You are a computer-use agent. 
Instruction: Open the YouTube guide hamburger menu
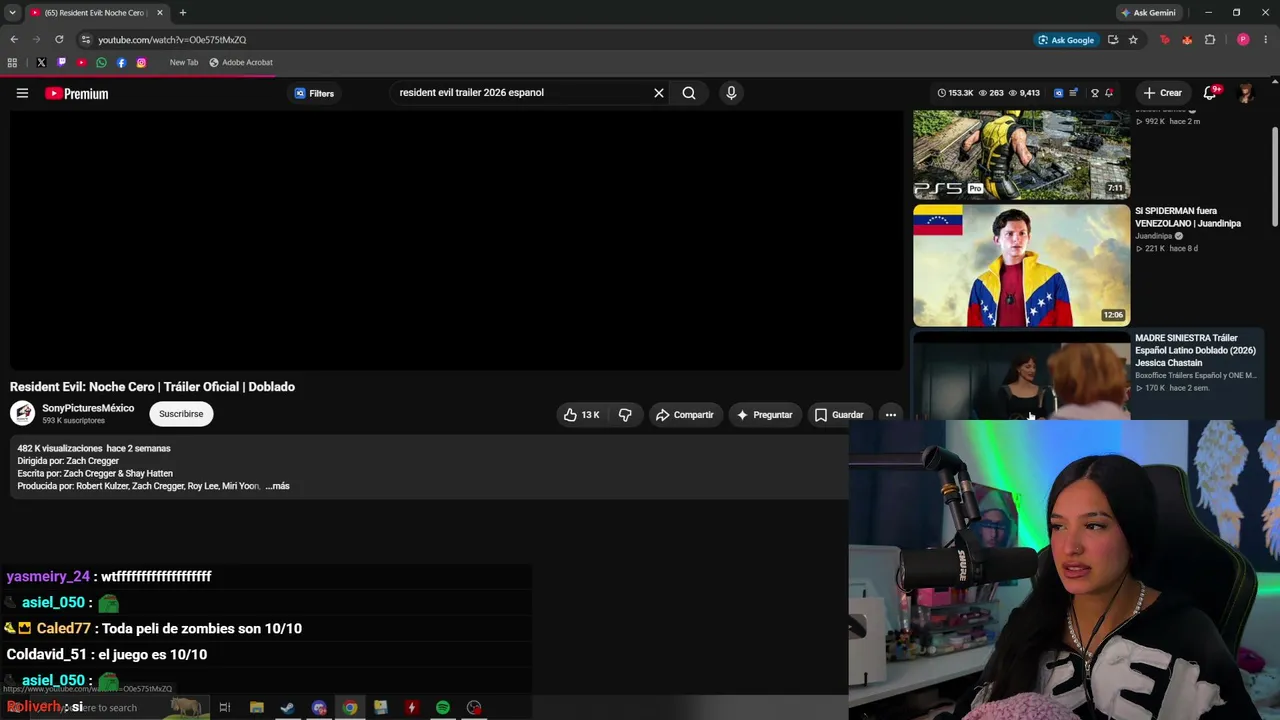point(22,93)
